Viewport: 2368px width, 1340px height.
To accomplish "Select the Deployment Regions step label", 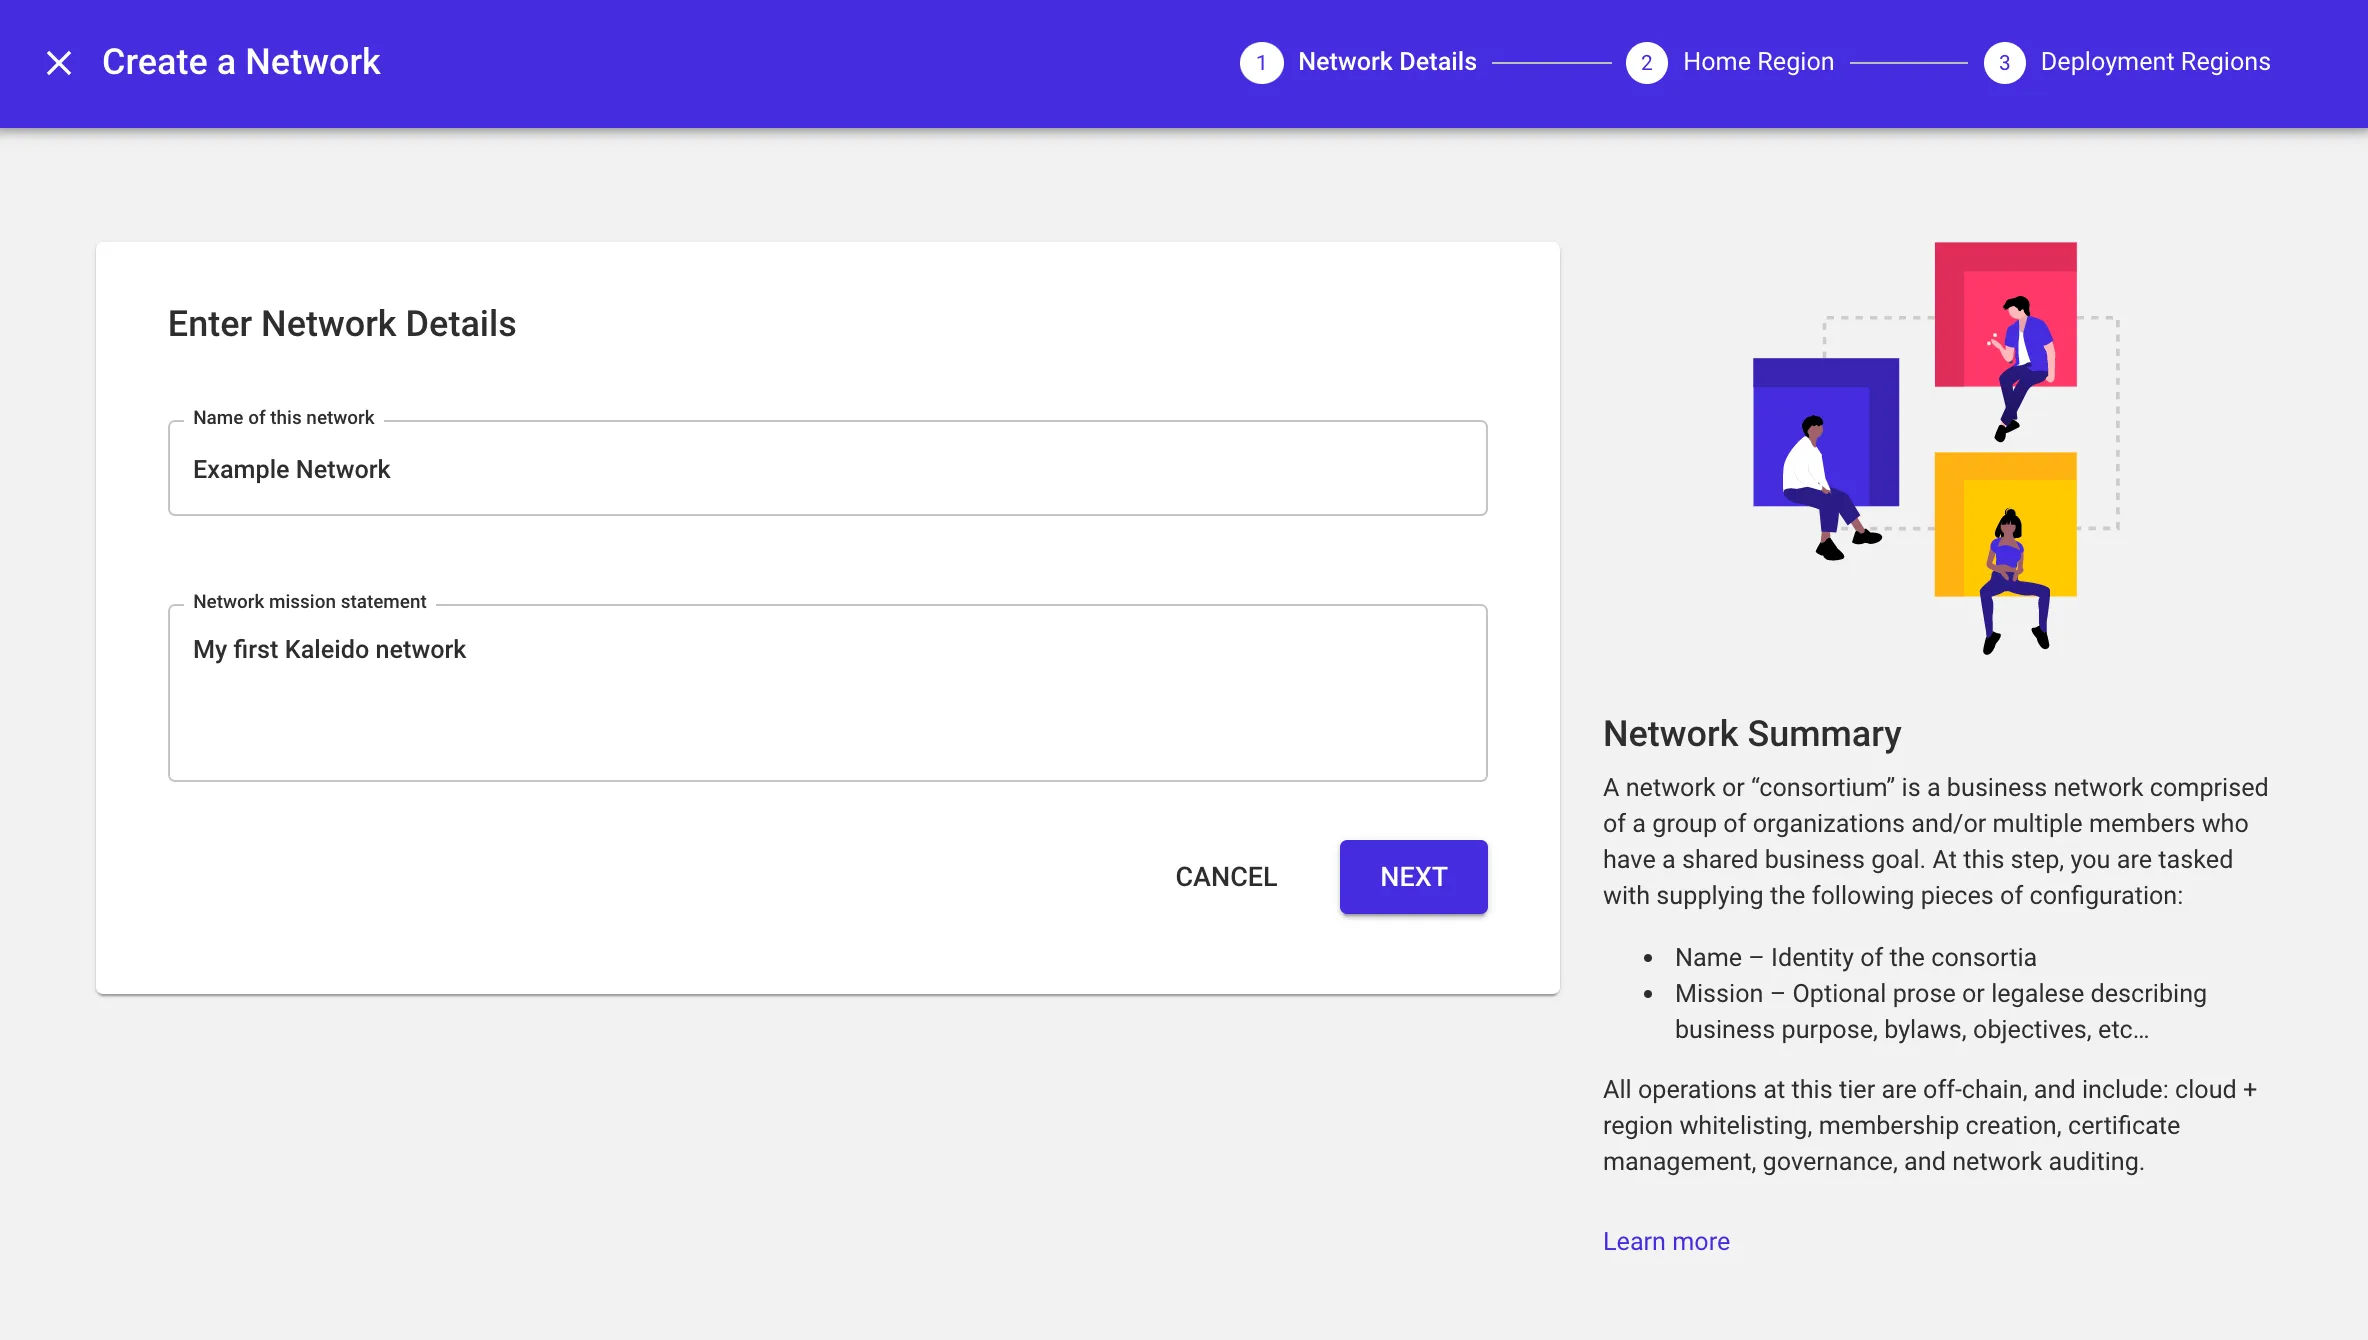I will click(x=2155, y=62).
